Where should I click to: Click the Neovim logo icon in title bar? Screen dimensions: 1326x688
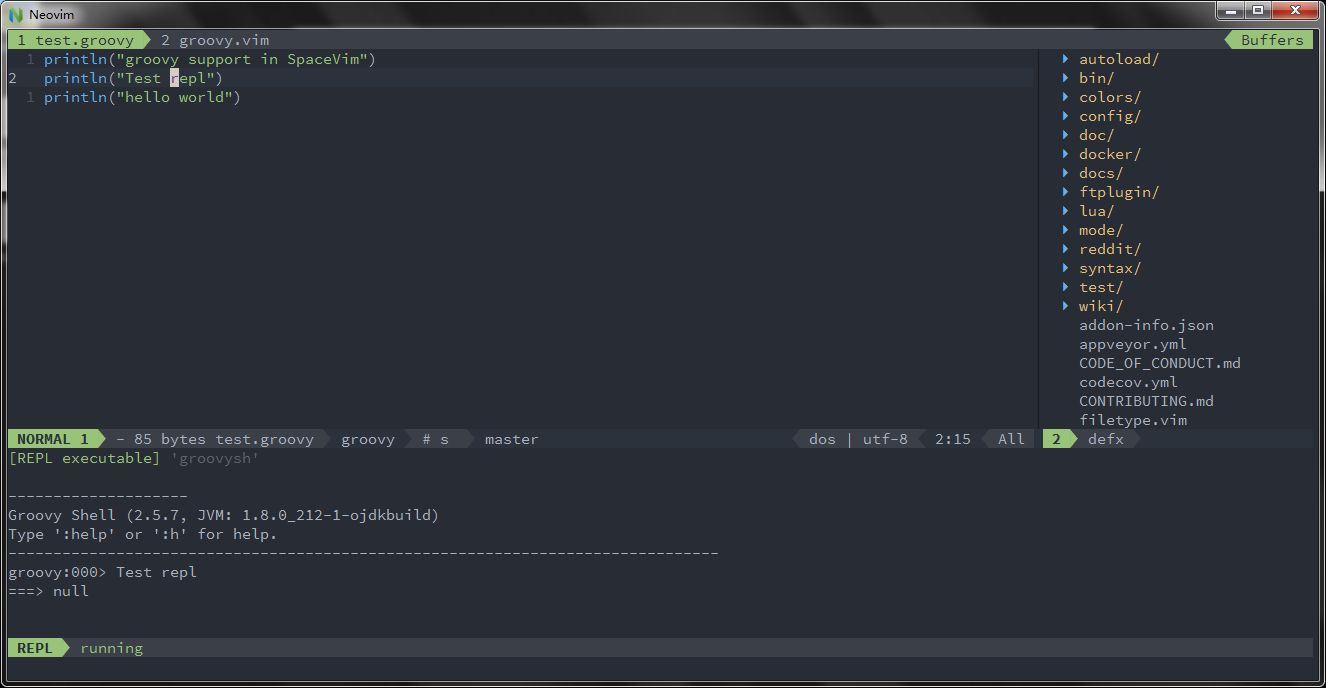[16, 14]
